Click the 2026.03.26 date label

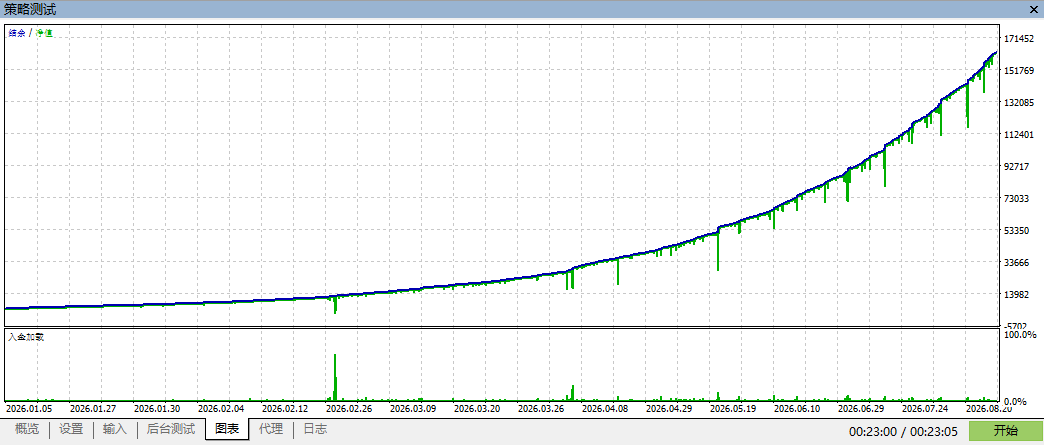541,409
